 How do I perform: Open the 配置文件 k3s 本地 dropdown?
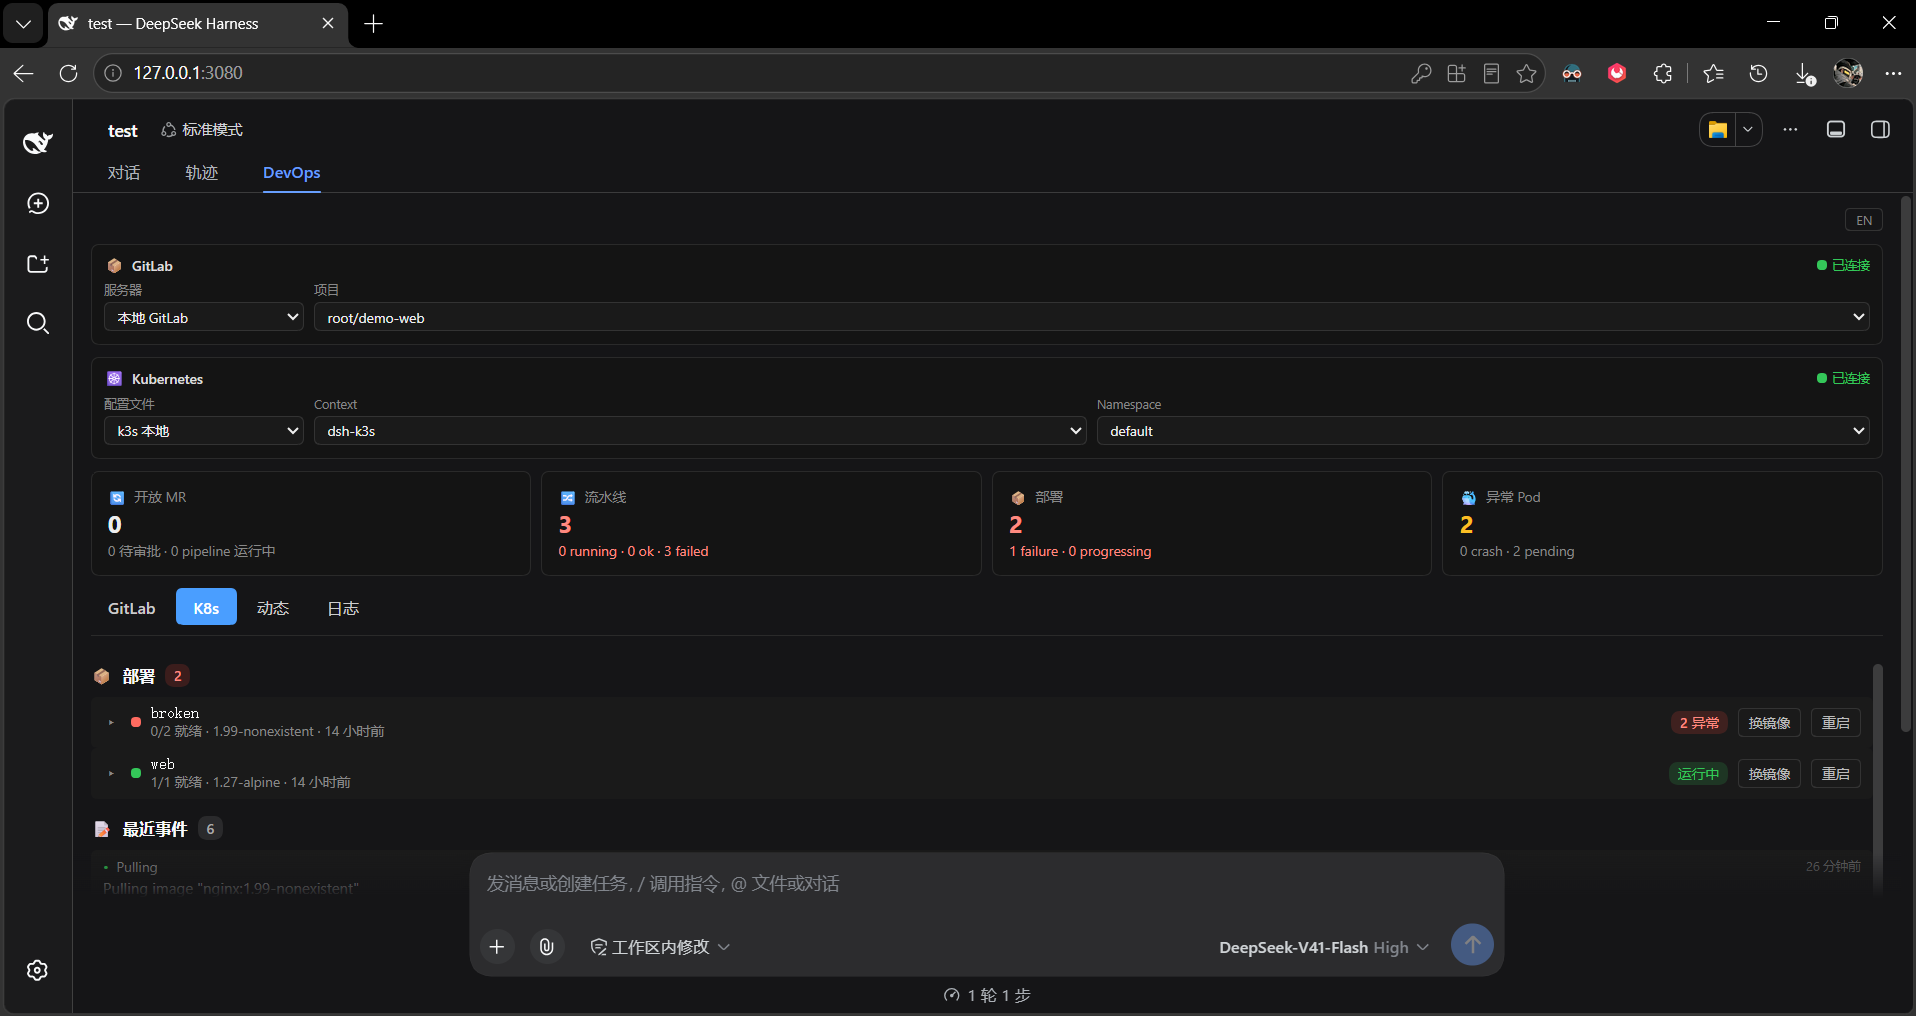pyautogui.click(x=204, y=431)
